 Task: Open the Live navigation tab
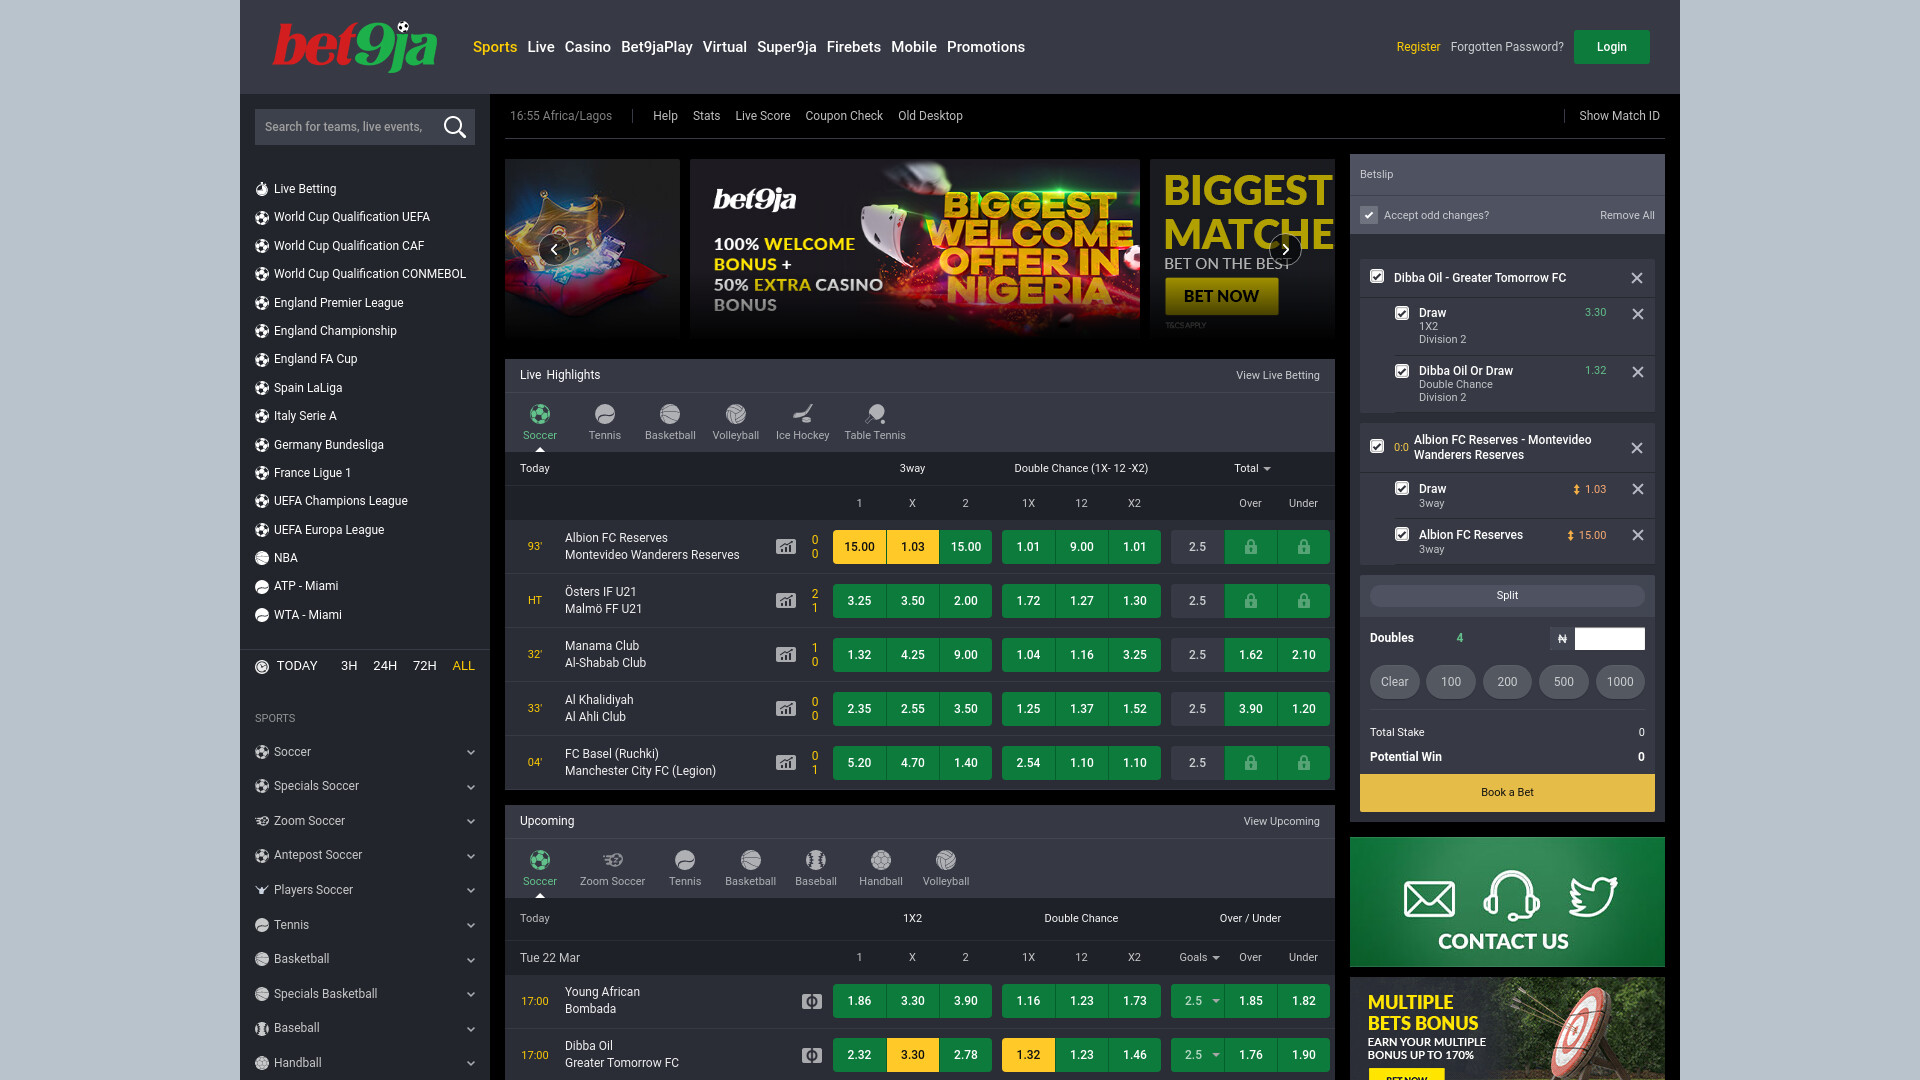coord(541,47)
